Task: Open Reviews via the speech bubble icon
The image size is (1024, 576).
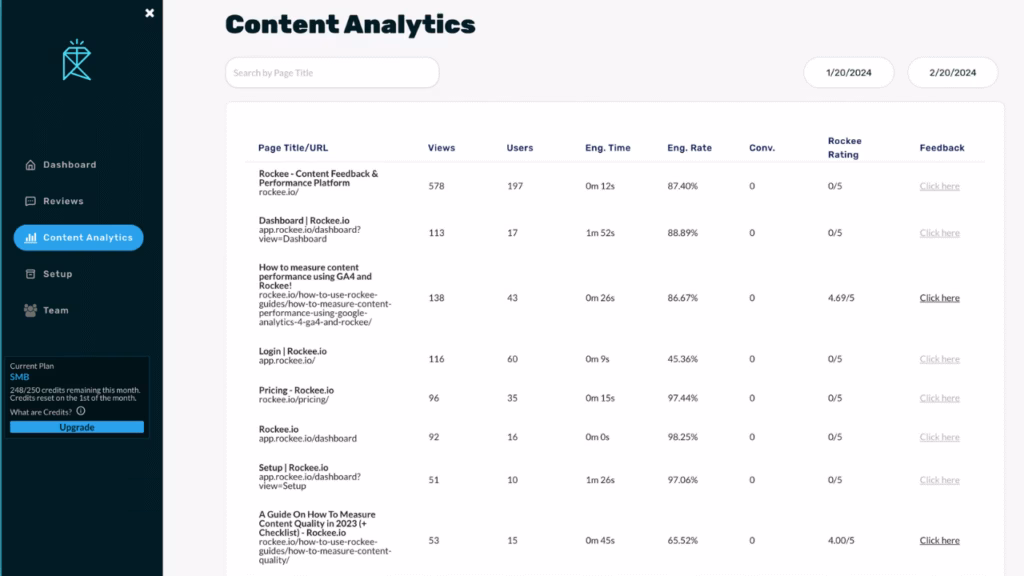Action: (31, 200)
